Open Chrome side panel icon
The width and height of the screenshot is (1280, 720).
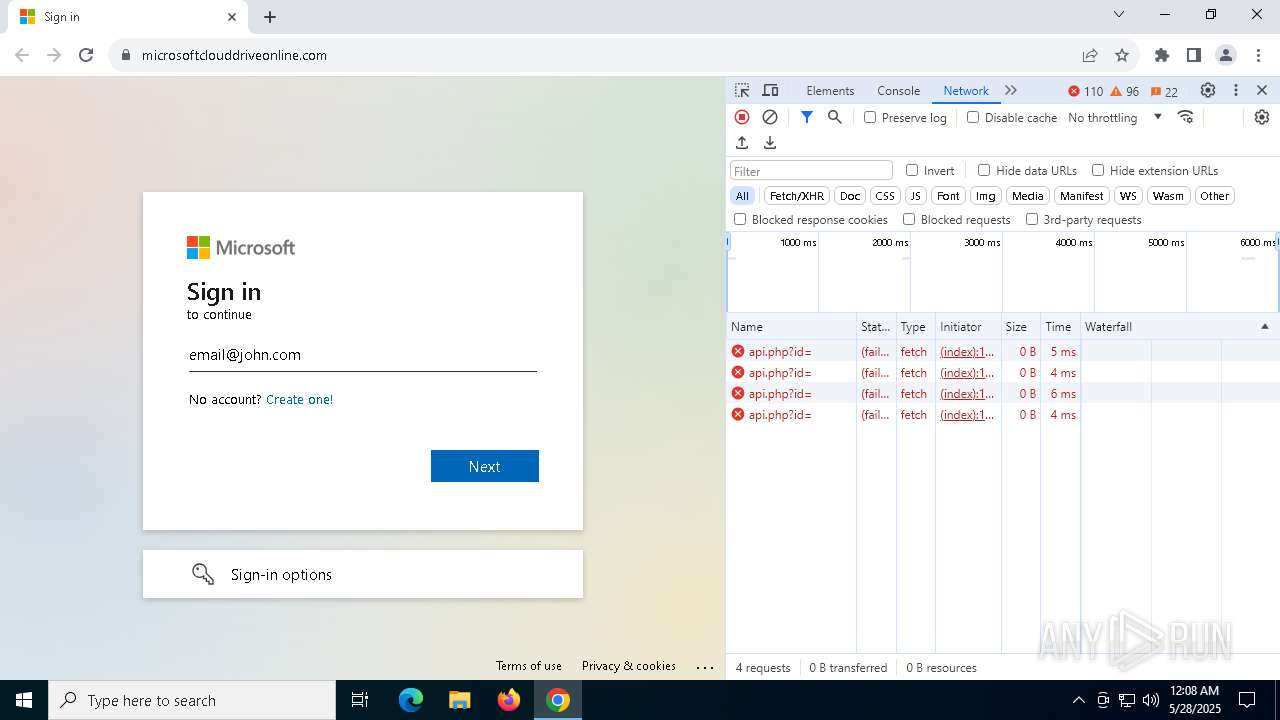1194,55
